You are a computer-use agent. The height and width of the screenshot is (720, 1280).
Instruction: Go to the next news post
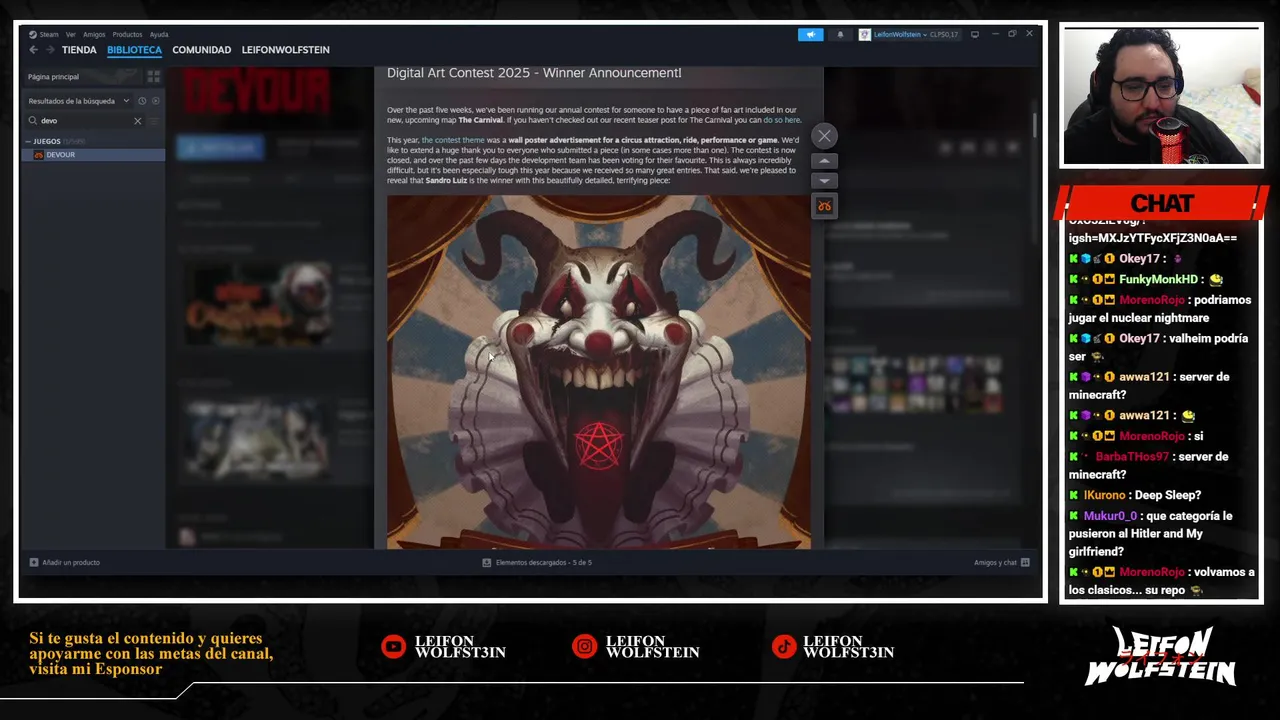(x=824, y=181)
